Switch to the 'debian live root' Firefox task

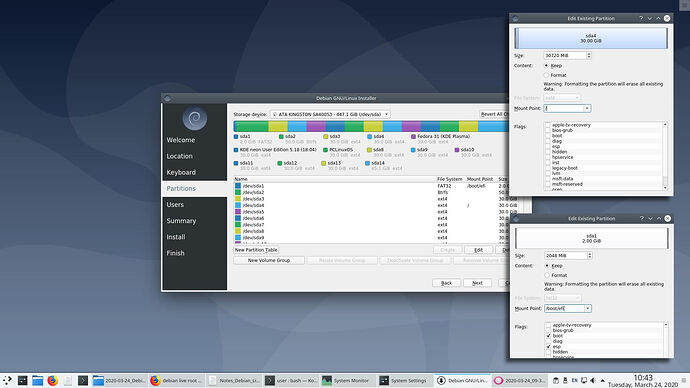click(177, 381)
